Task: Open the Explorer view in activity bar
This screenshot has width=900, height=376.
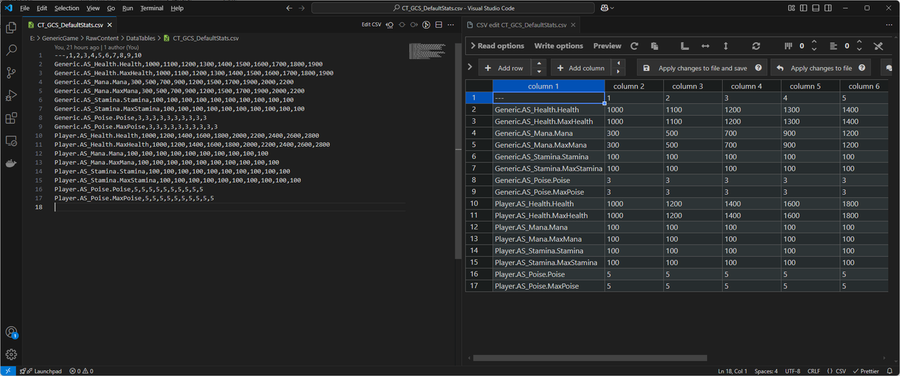Action: (x=10, y=28)
